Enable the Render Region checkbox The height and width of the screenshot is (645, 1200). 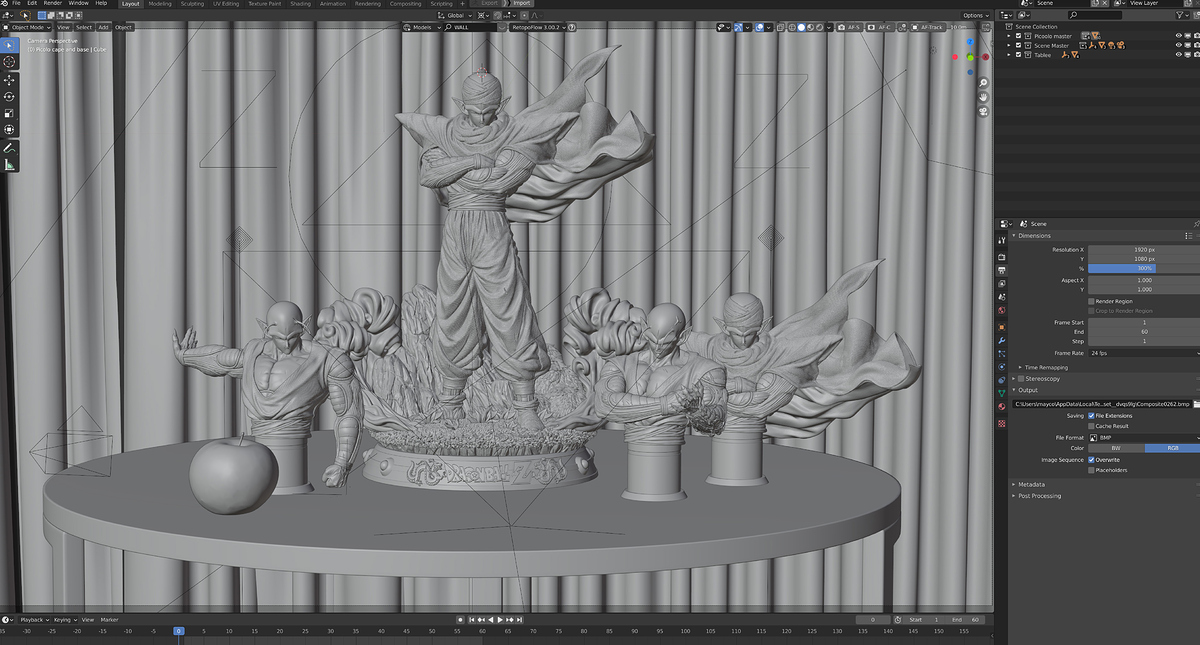click(1091, 301)
